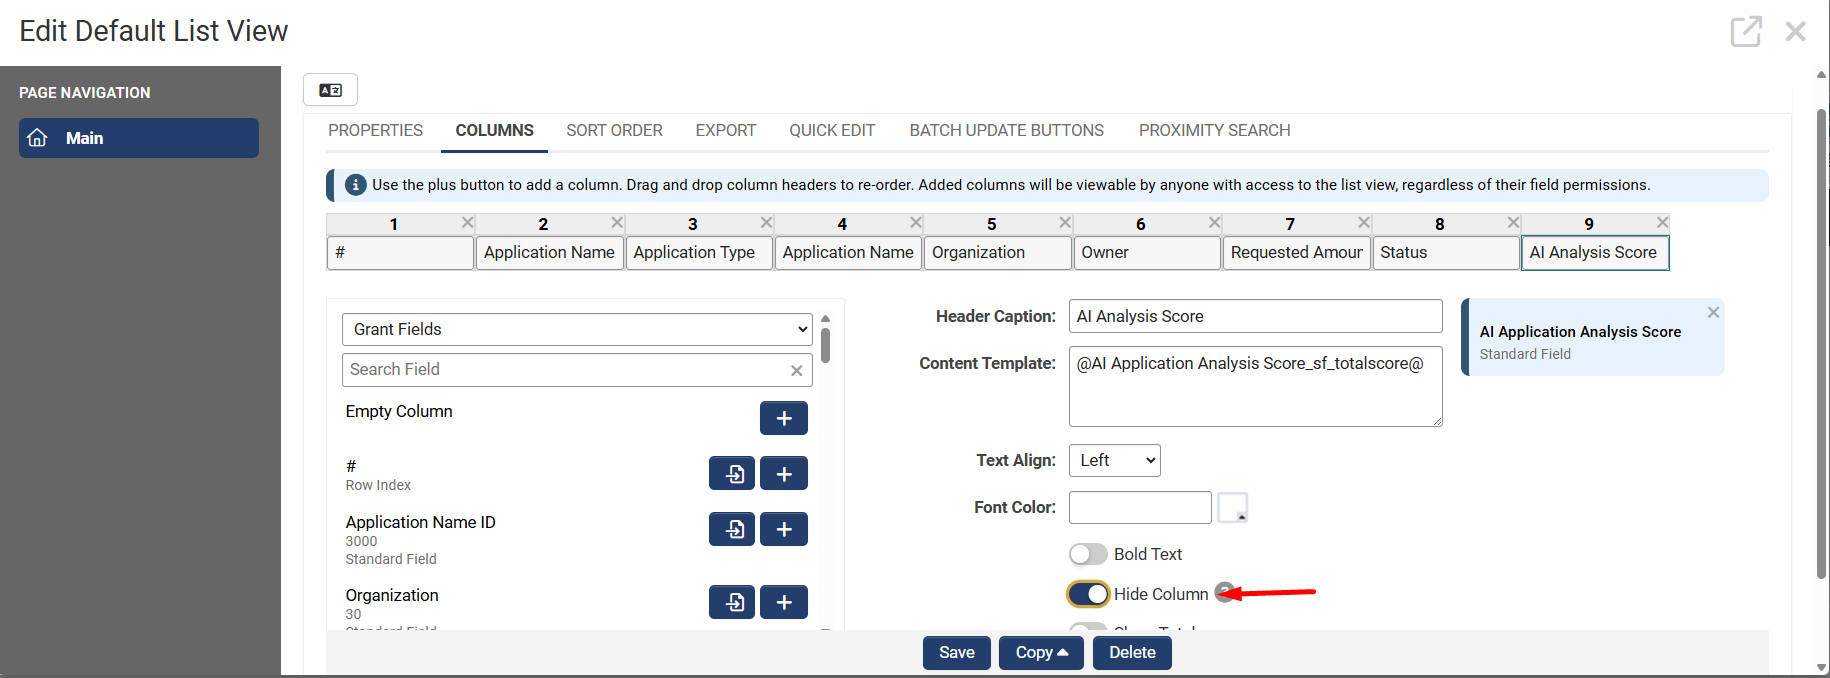The width and height of the screenshot is (1830, 678).
Task: Insert Row Index variable into template
Action: [732, 473]
